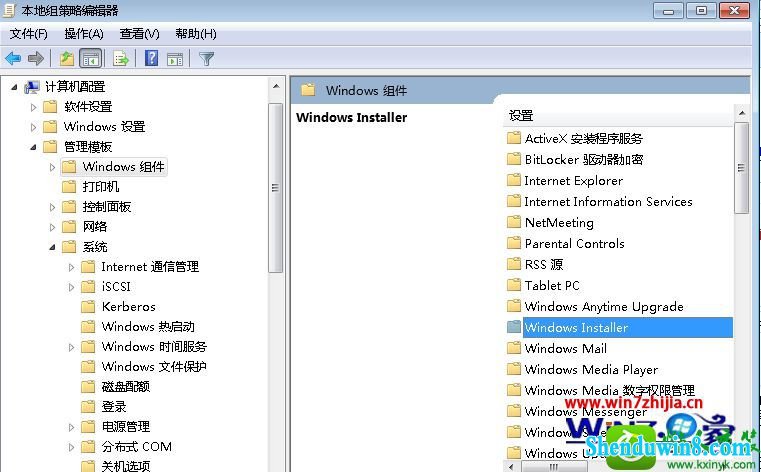Expand the 软件设置 node
This screenshot has height=472, width=761.
coord(33,107)
